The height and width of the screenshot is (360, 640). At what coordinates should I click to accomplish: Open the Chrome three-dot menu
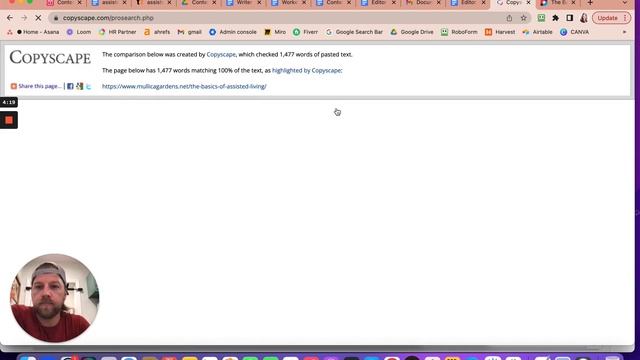pyautogui.click(x=625, y=18)
